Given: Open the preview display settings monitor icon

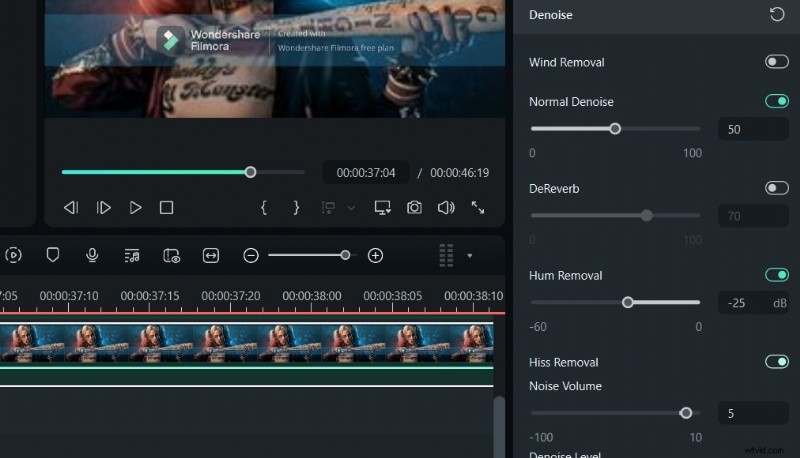Looking at the screenshot, I should [x=382, y=208].
